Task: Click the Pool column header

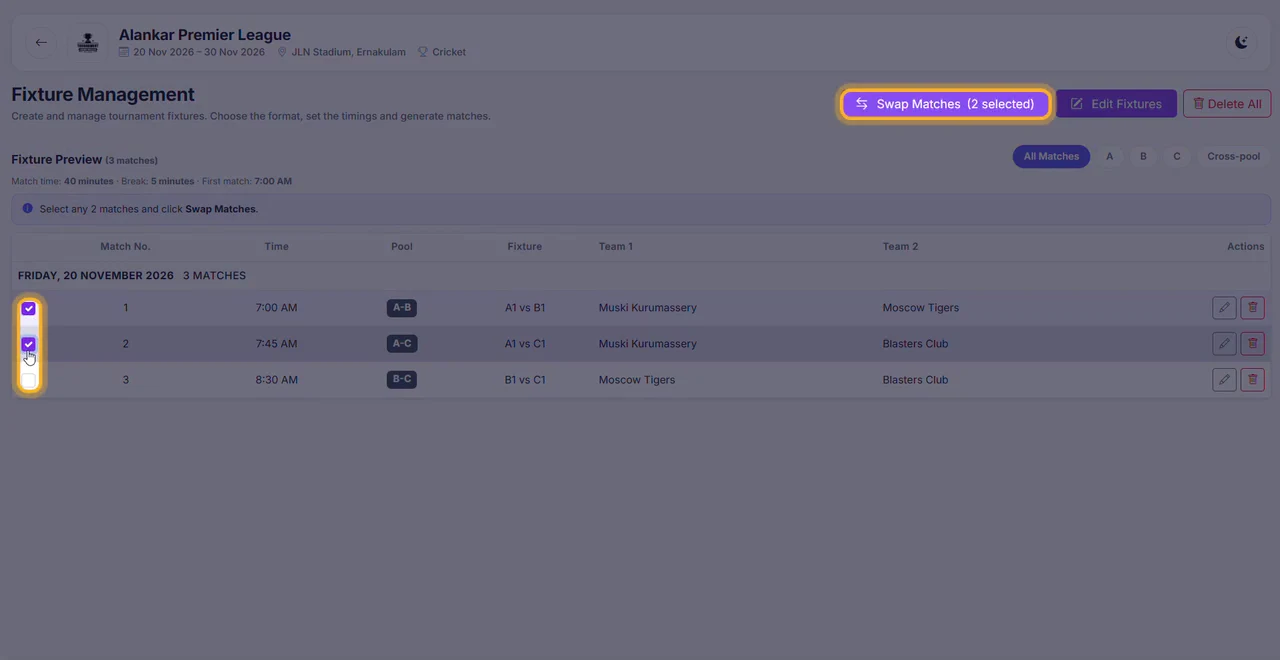Action: (402, 246)
